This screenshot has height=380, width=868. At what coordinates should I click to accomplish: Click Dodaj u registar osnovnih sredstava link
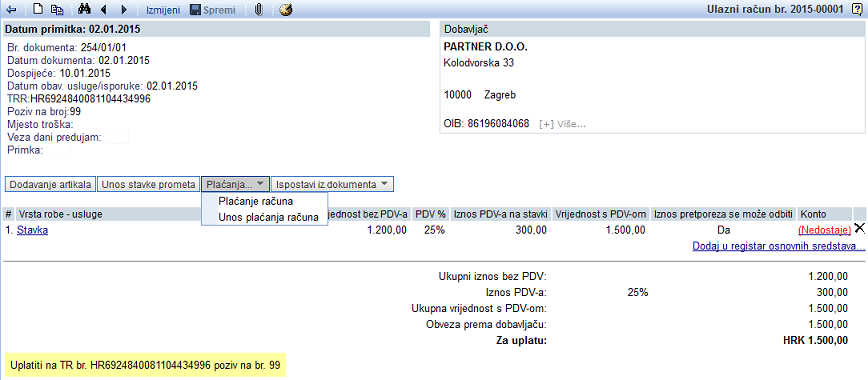778,246
